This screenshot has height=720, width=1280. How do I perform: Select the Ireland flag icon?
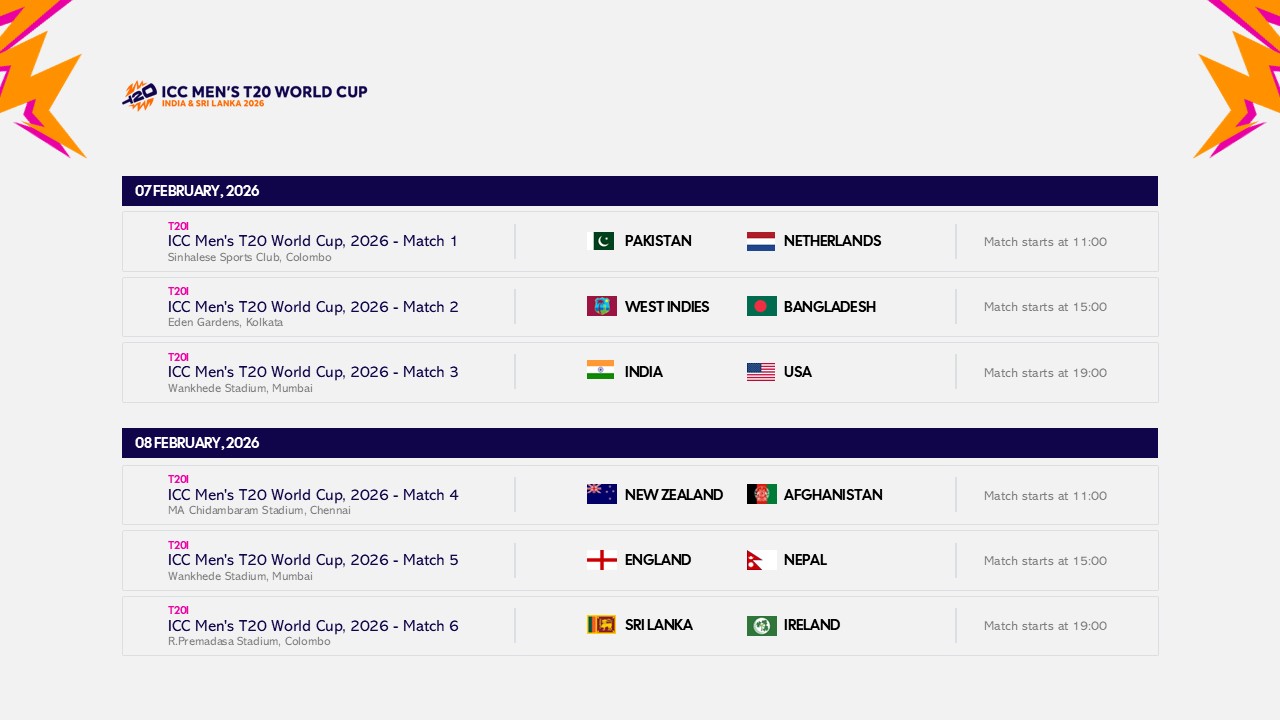click(761, 624)
